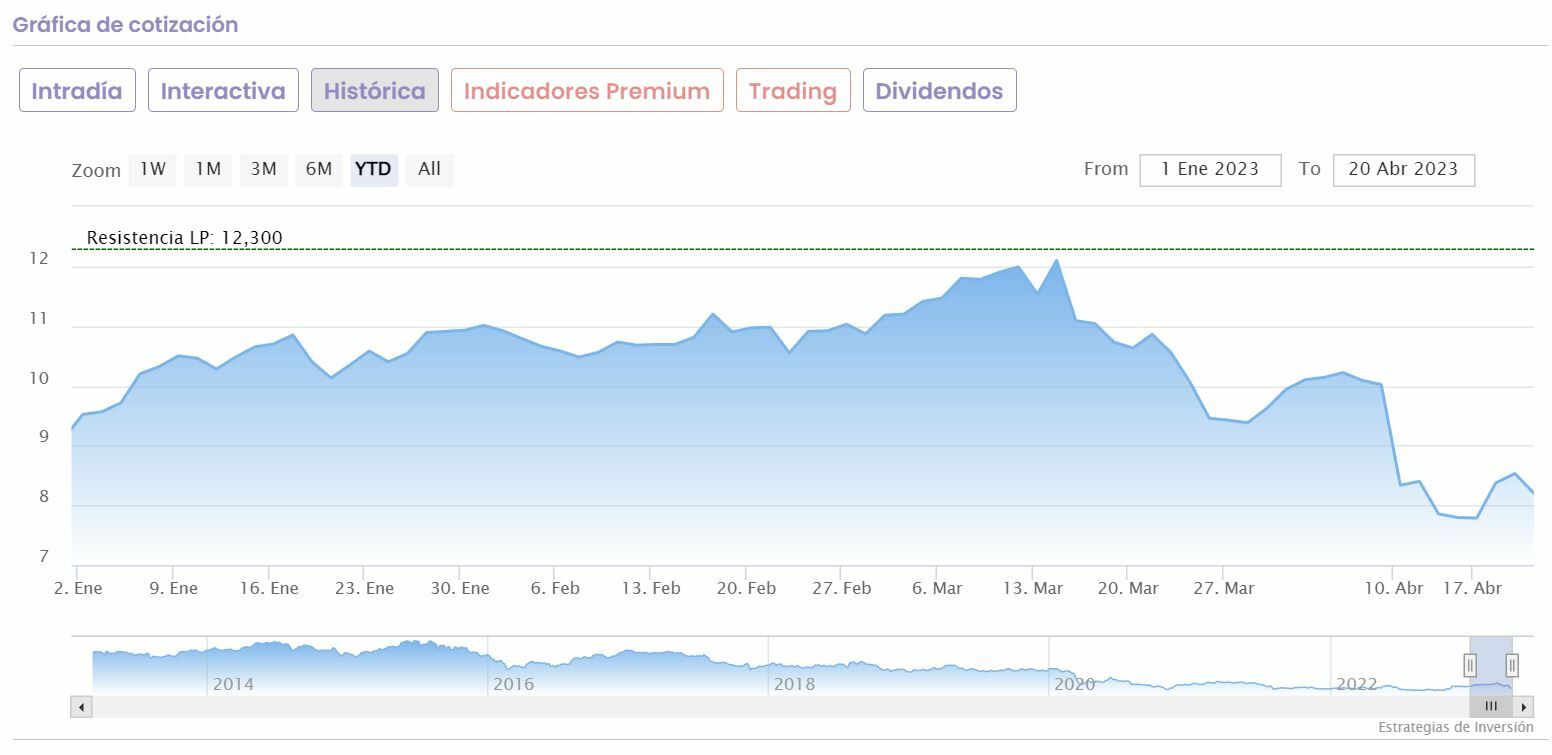Viewport: 1552px width, 755px height.
Task: Click the navigator scrollbar right arrow
Action: (x=1524, y=707)
